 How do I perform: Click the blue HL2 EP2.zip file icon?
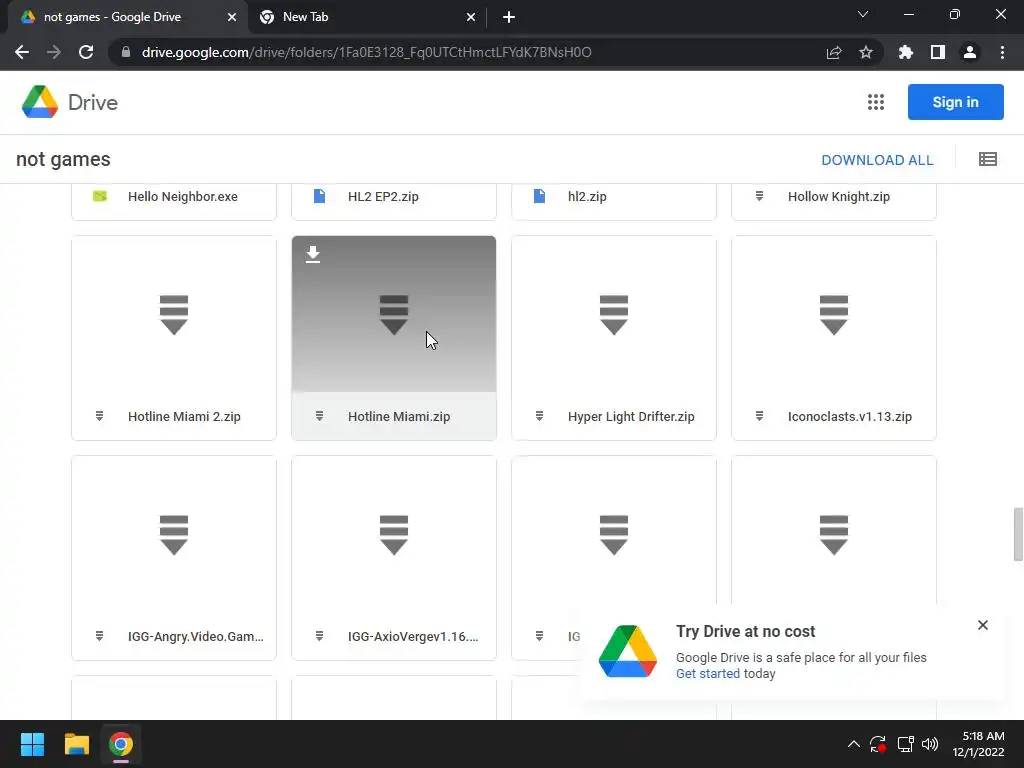[319, 196]
